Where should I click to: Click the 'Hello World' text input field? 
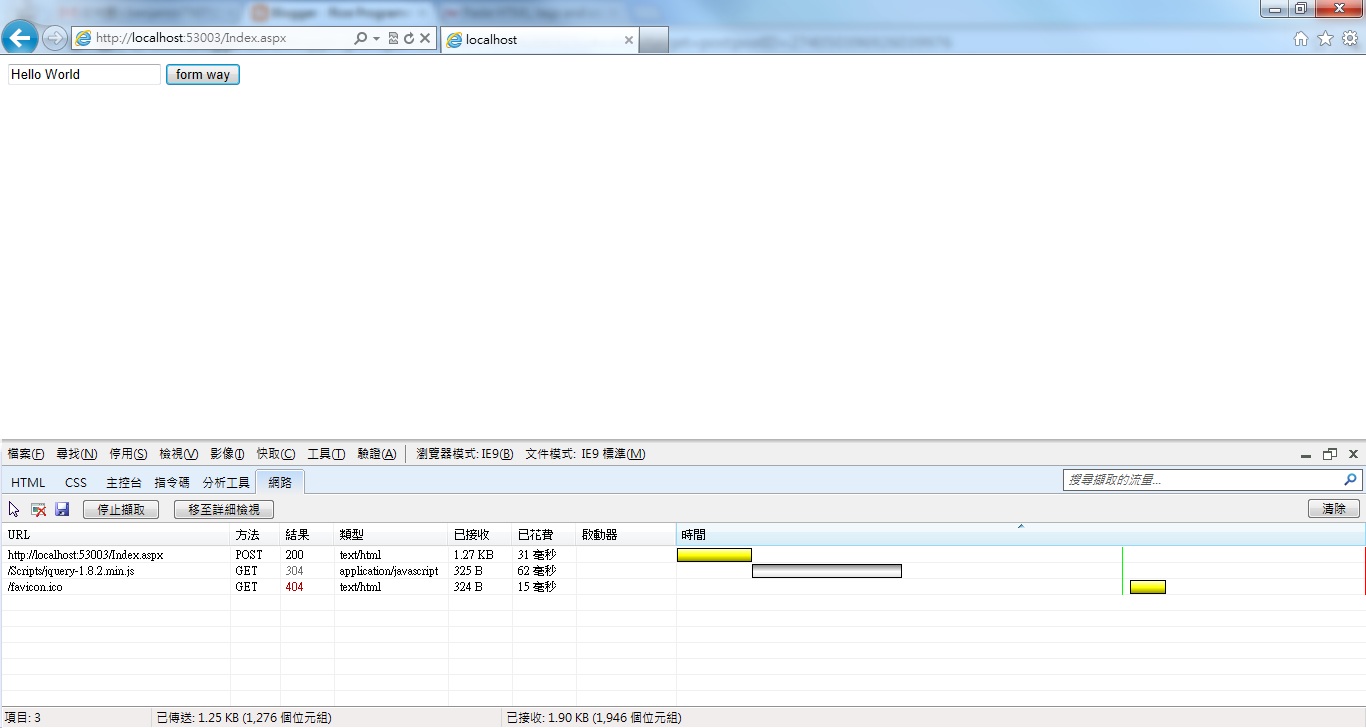[84, 75]
